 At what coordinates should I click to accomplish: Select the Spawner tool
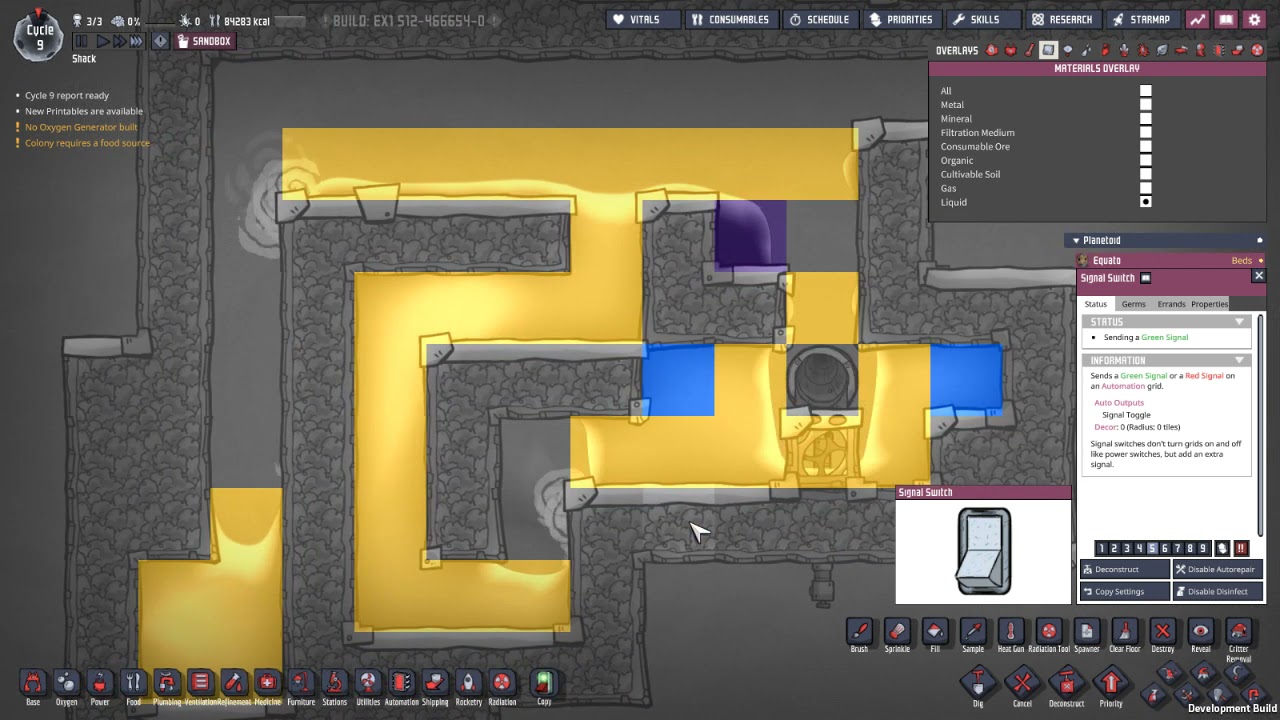pyautogui.click(x=1086, y=631)
